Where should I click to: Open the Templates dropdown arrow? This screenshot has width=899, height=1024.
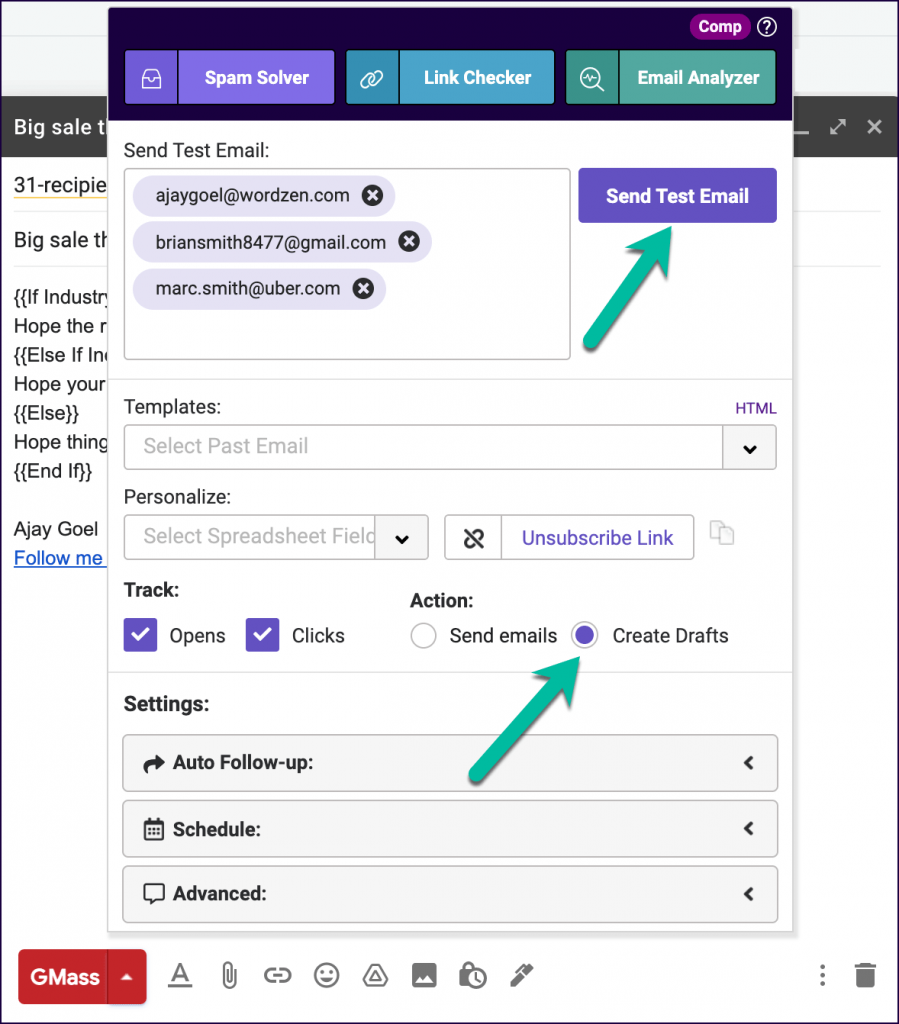(x=749, y=447)
